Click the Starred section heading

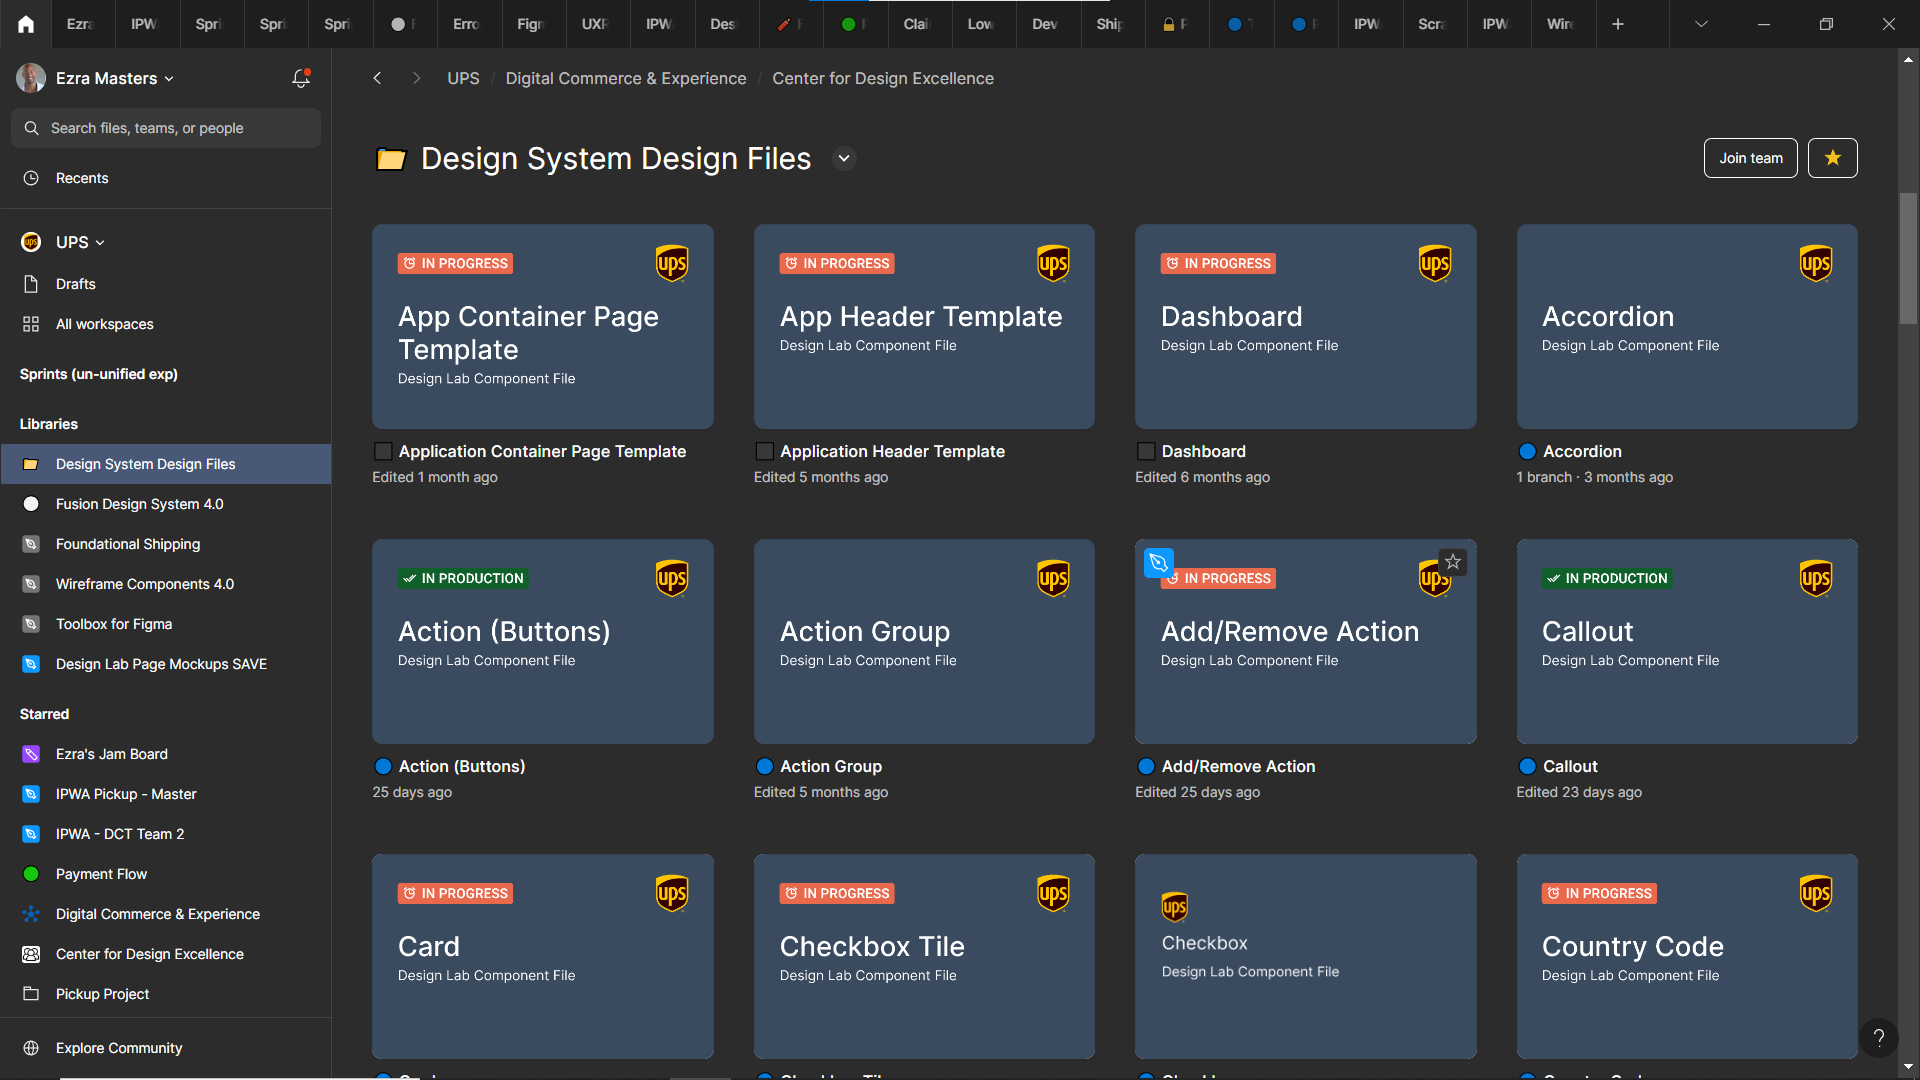[44, 714]
